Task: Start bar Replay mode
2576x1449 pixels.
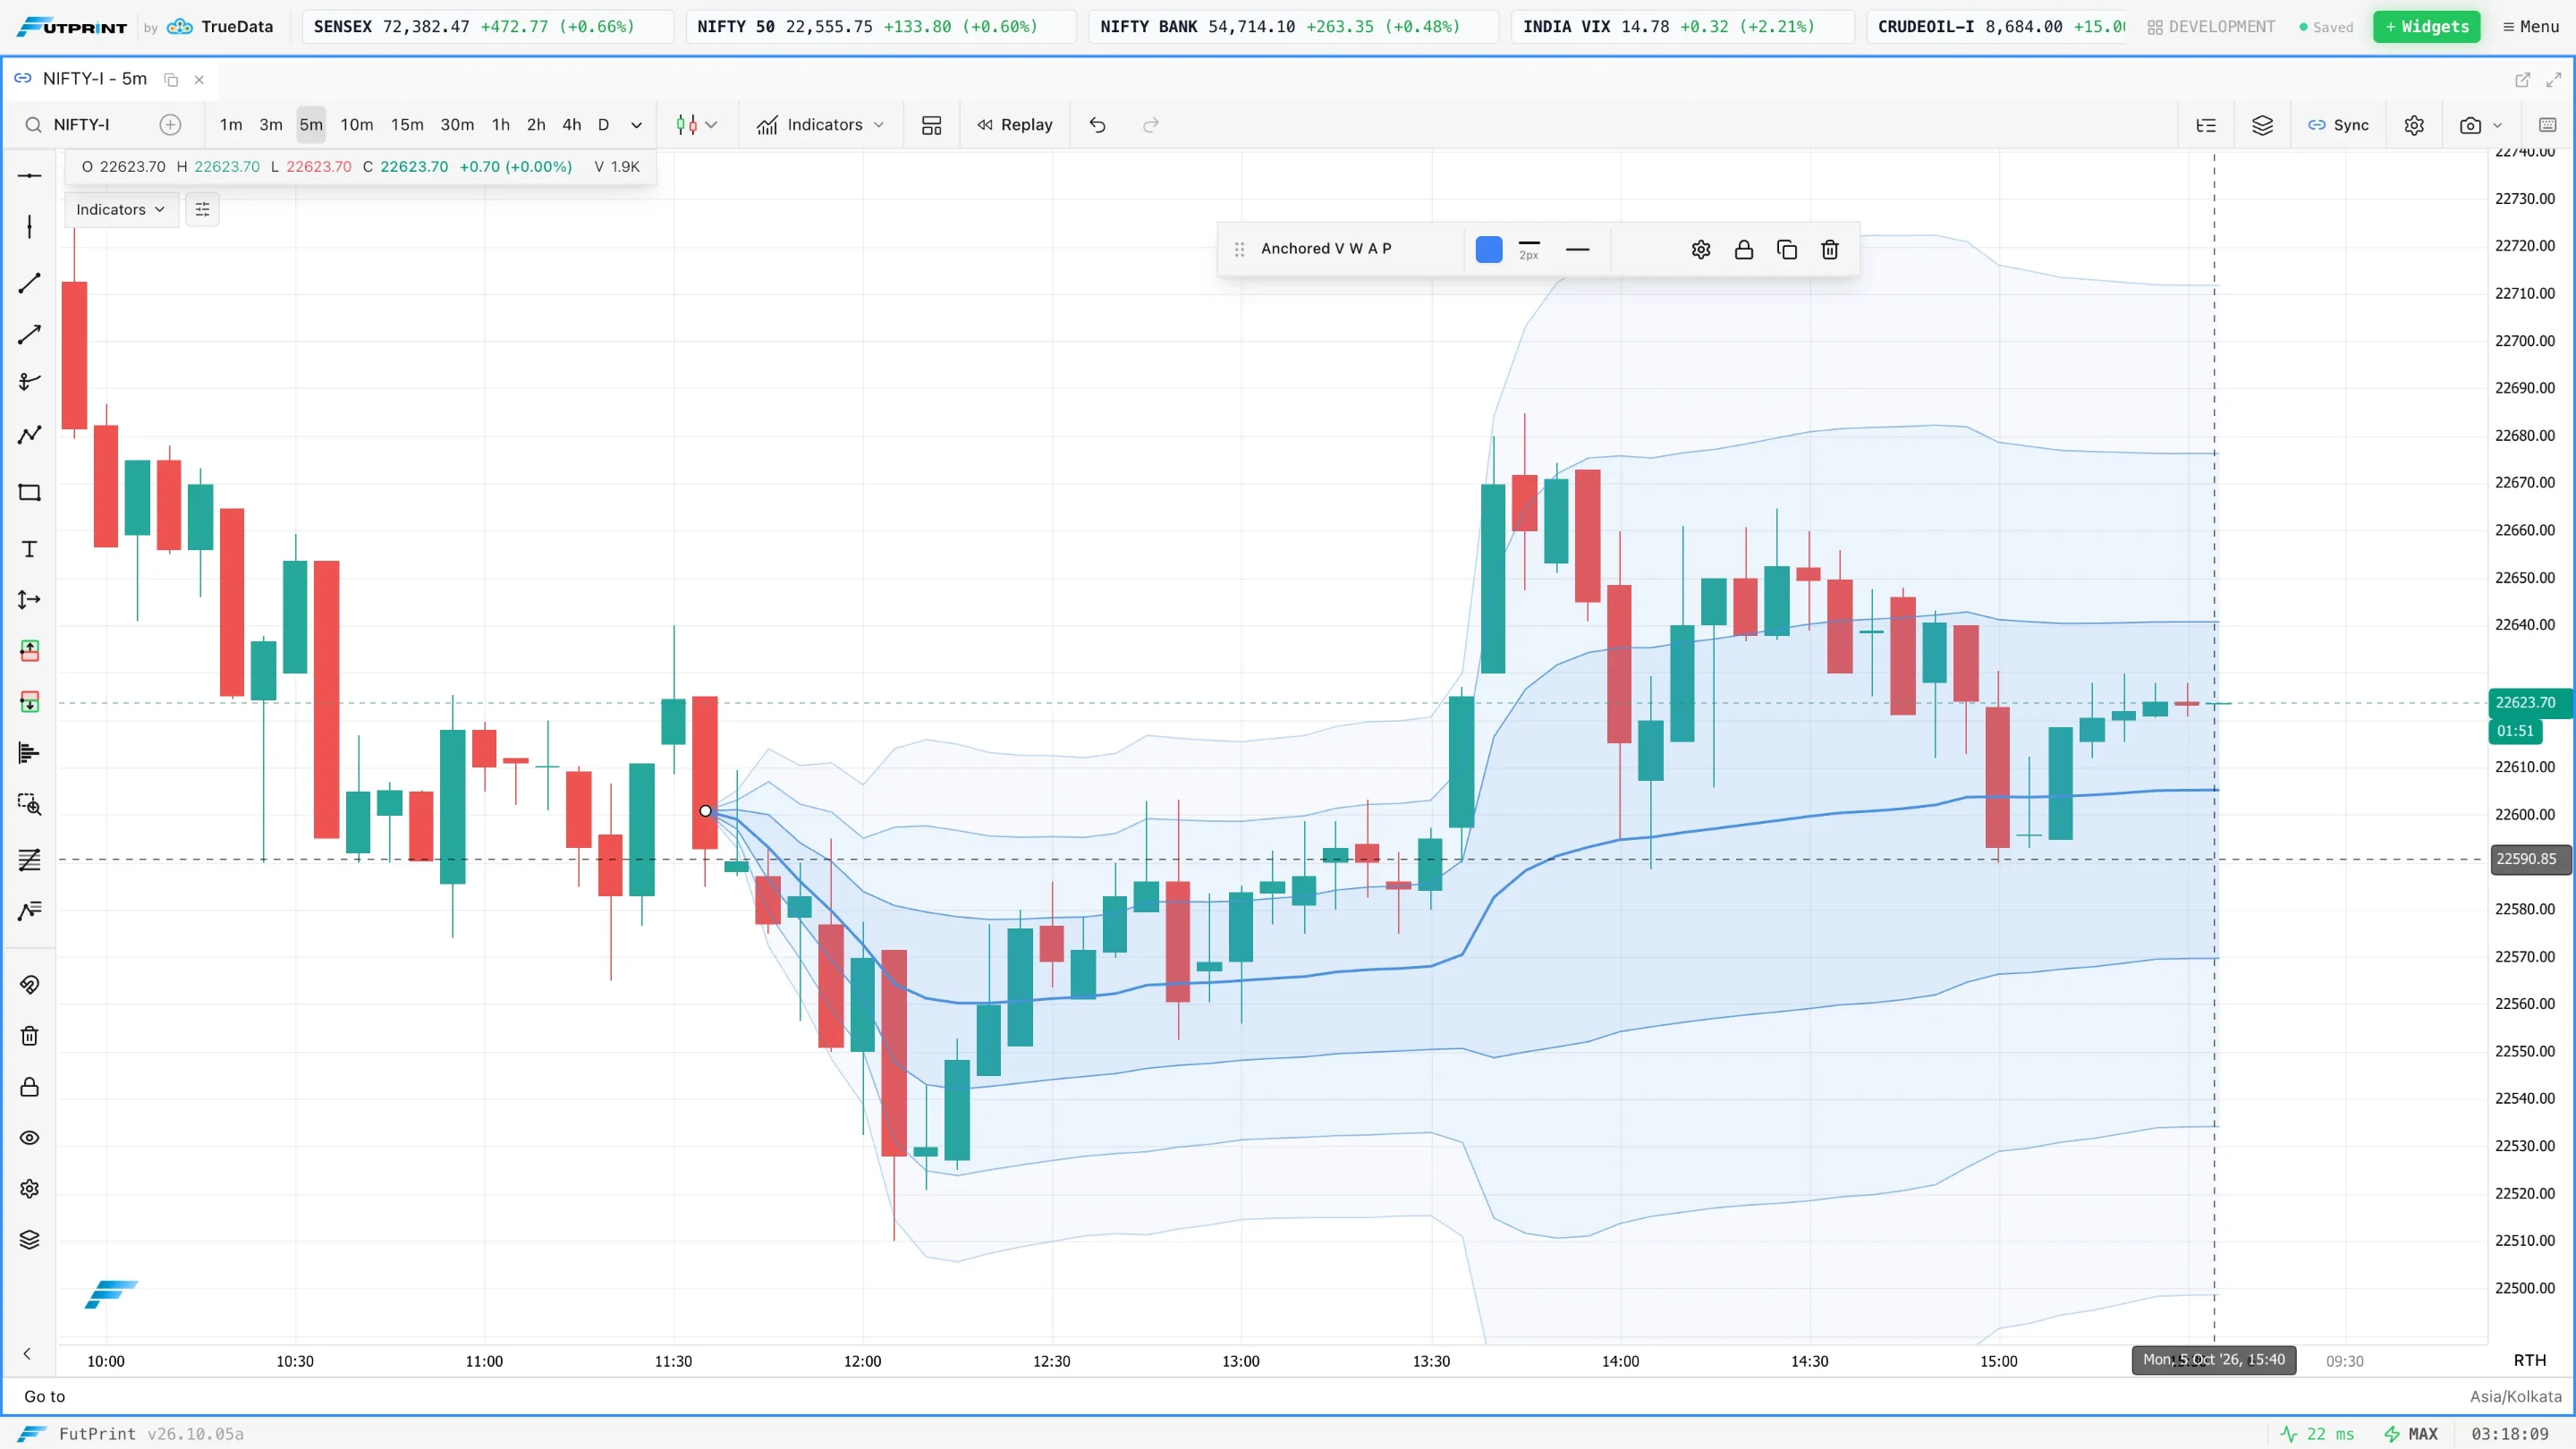Action: coord(1015,125)
